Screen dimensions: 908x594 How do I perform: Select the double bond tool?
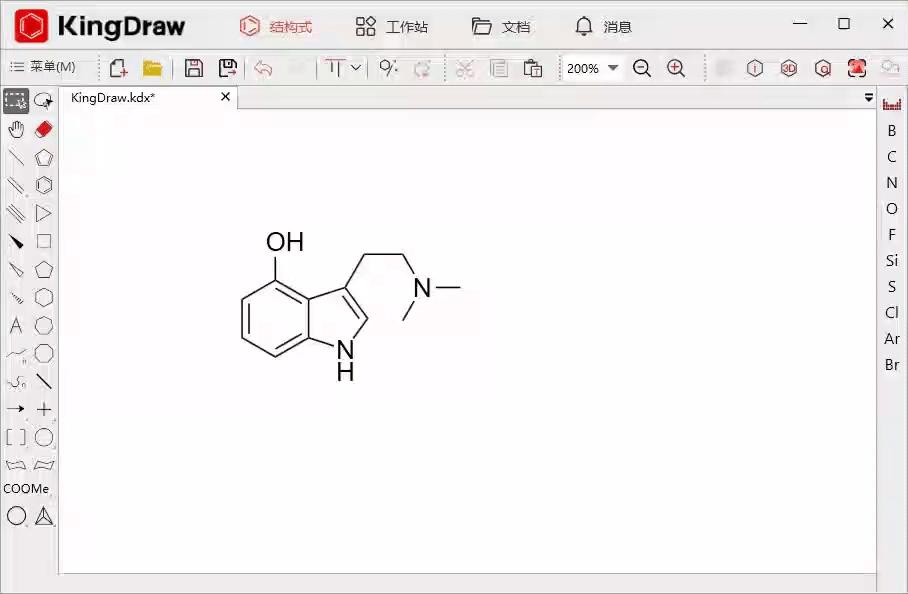pyautogui.click(x=16, y=185)
